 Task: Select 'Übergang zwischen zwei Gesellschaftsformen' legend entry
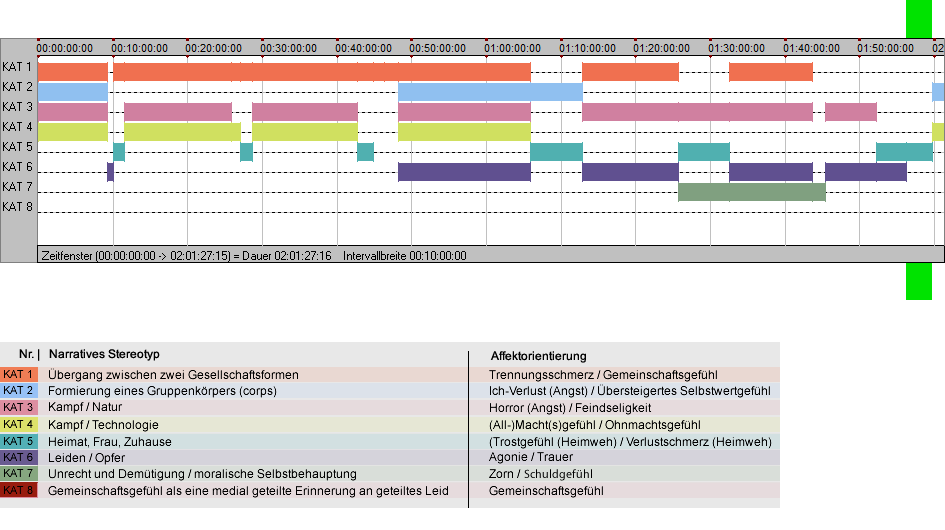click(x=174, y=374)
